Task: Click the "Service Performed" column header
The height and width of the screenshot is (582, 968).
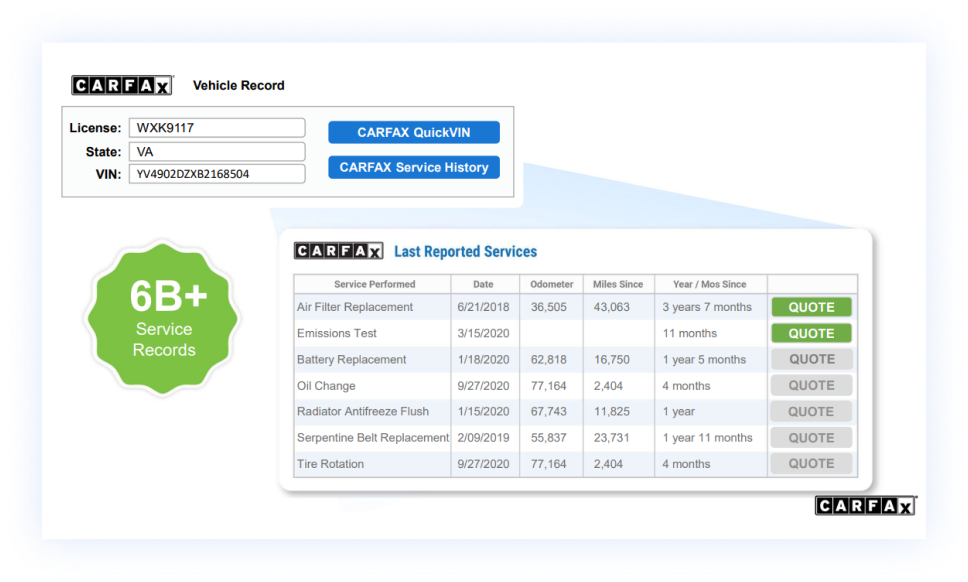Action: coord(374,285)
